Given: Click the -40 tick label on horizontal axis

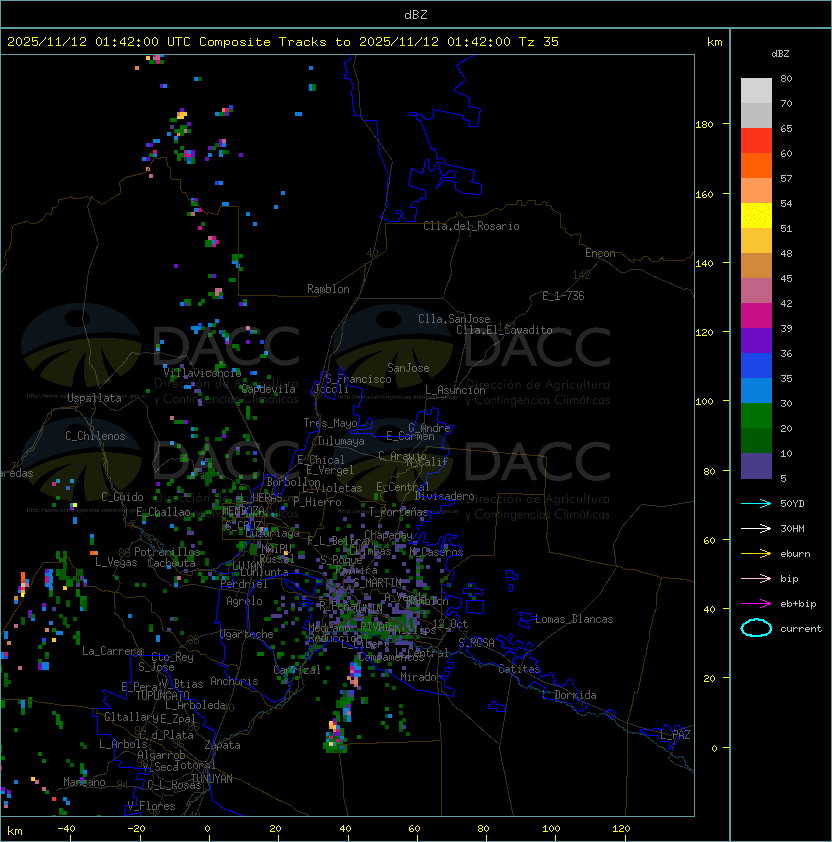Looking at the screenshot, I should click(x=66, y=829).
